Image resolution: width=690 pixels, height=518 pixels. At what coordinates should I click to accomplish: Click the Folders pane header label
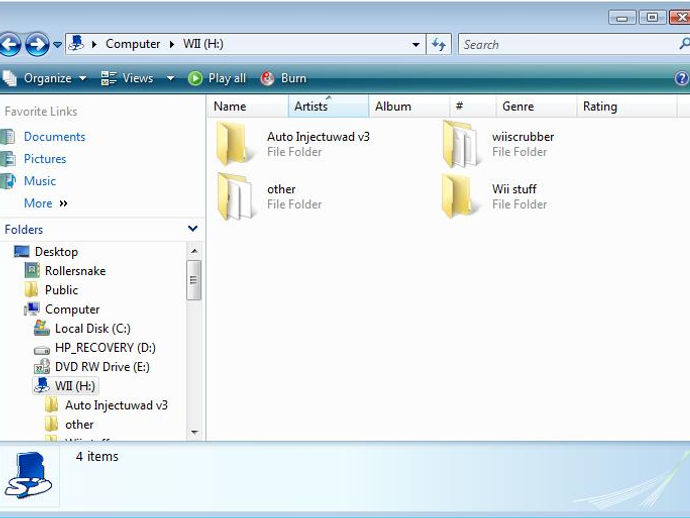coord(24,230)
